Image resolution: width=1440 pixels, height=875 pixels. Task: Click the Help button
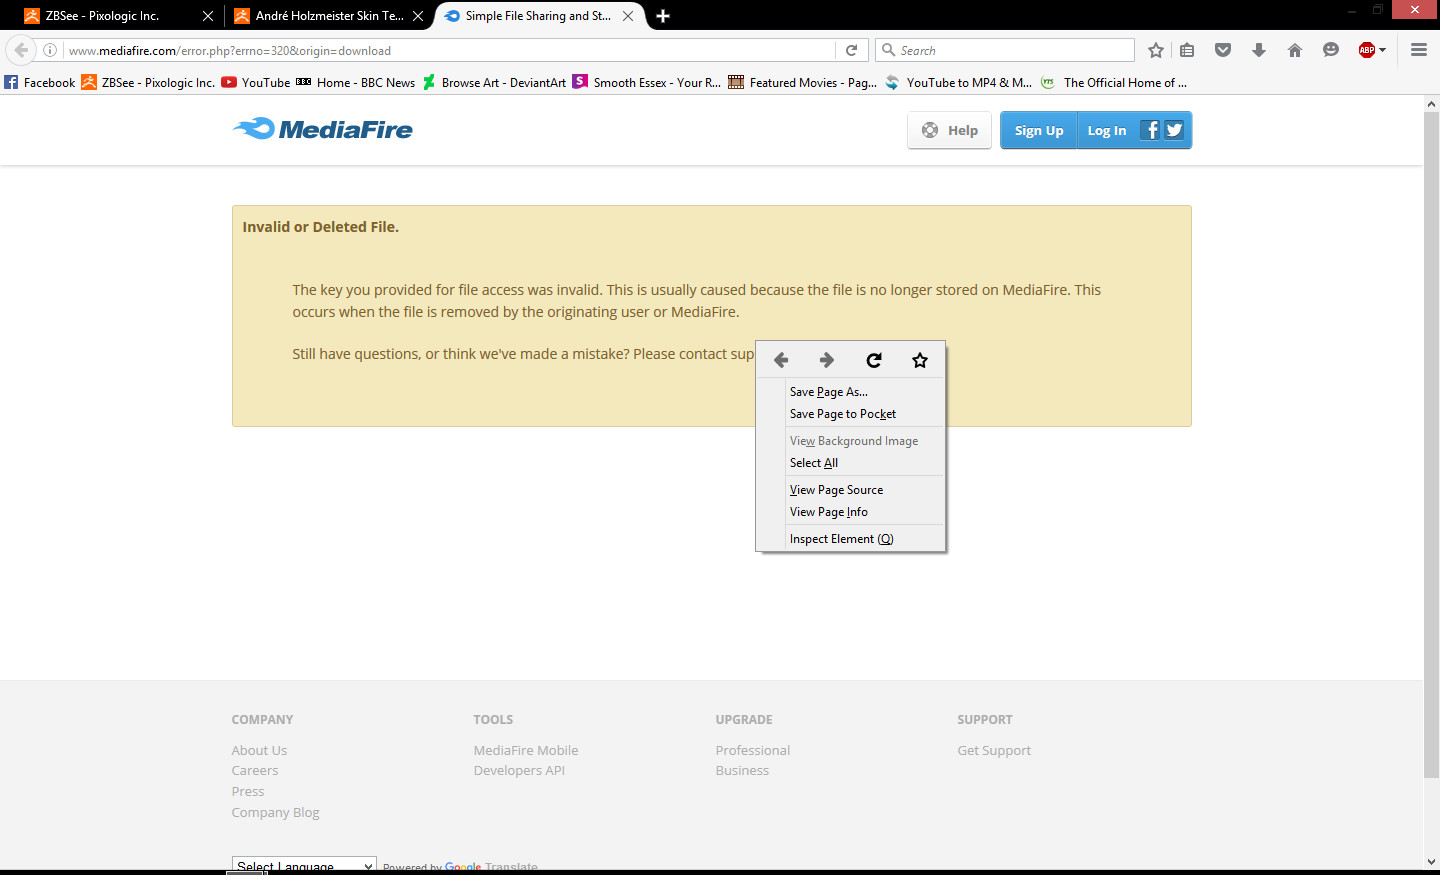pyautogui.click(x=949, y=130)
